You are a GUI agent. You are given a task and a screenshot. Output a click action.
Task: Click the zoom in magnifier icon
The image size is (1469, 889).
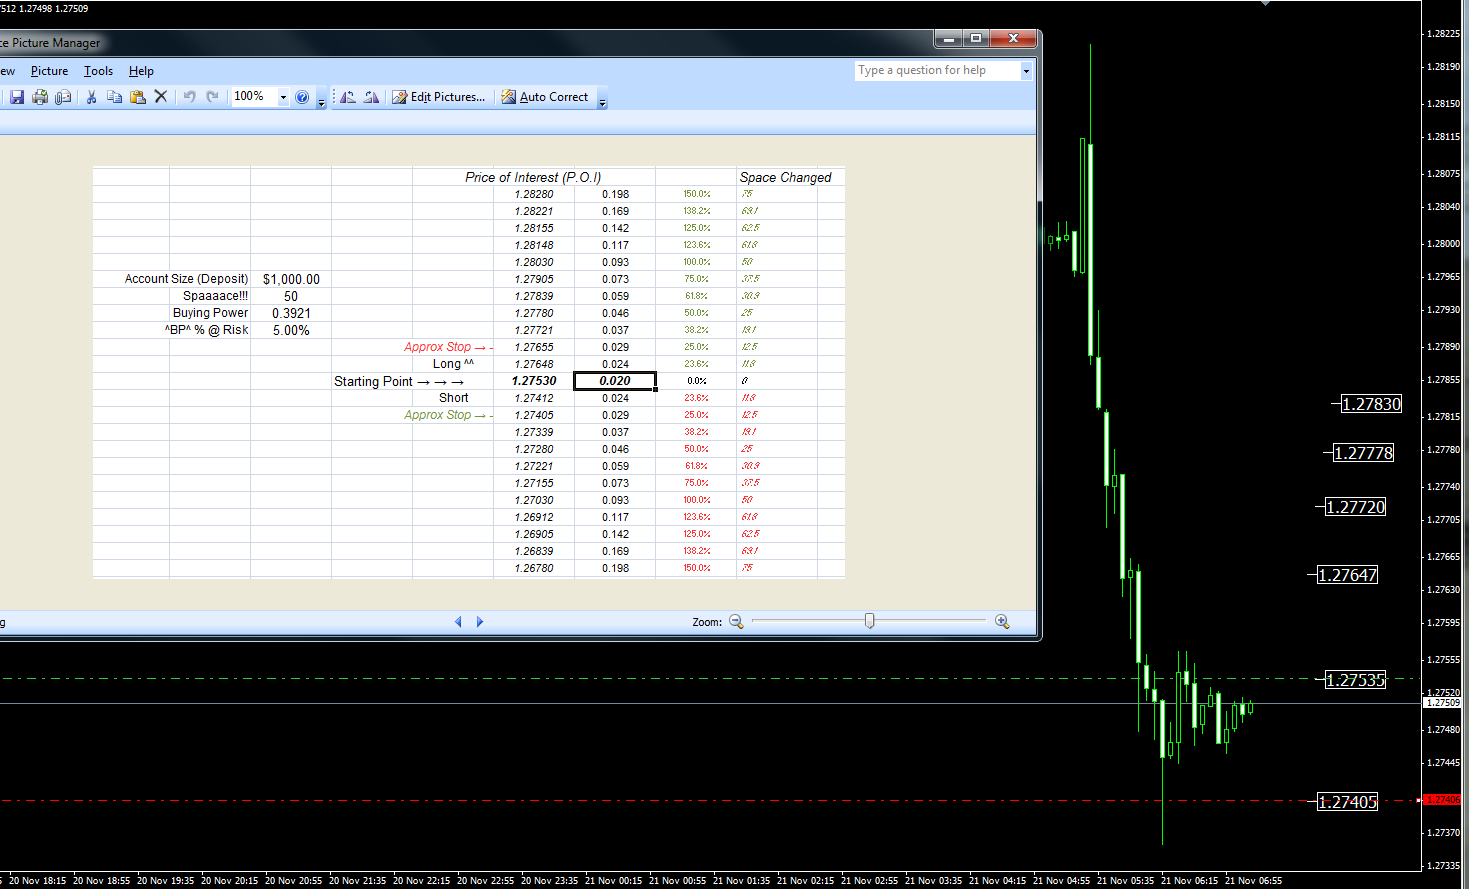pyautogui.click(x=1002, y=622)
